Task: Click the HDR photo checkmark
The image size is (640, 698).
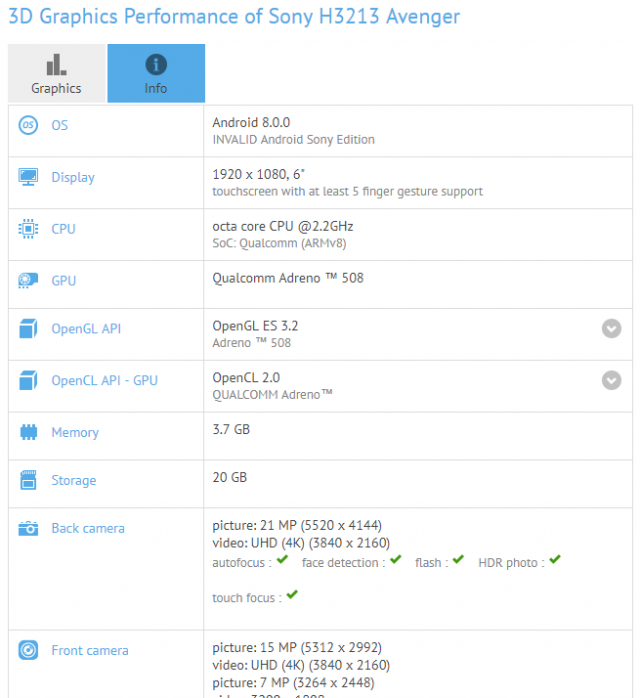Action: pyautogui.click(x=555, y=560)
